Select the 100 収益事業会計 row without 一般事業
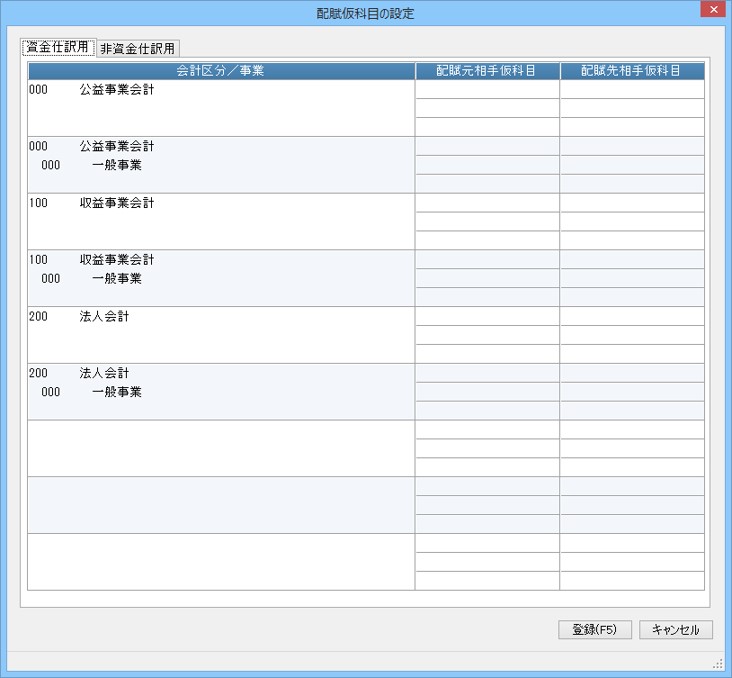This screenshot has width=732, height=678. click(x=221, y=222)
